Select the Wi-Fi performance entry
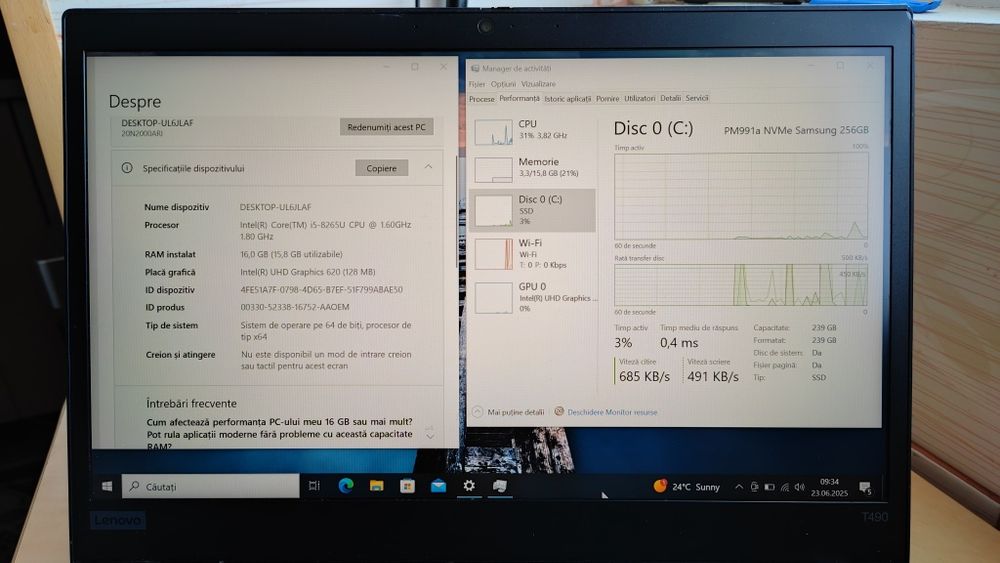The width and height of the screenshot is (1000, 563). (533, 253)
